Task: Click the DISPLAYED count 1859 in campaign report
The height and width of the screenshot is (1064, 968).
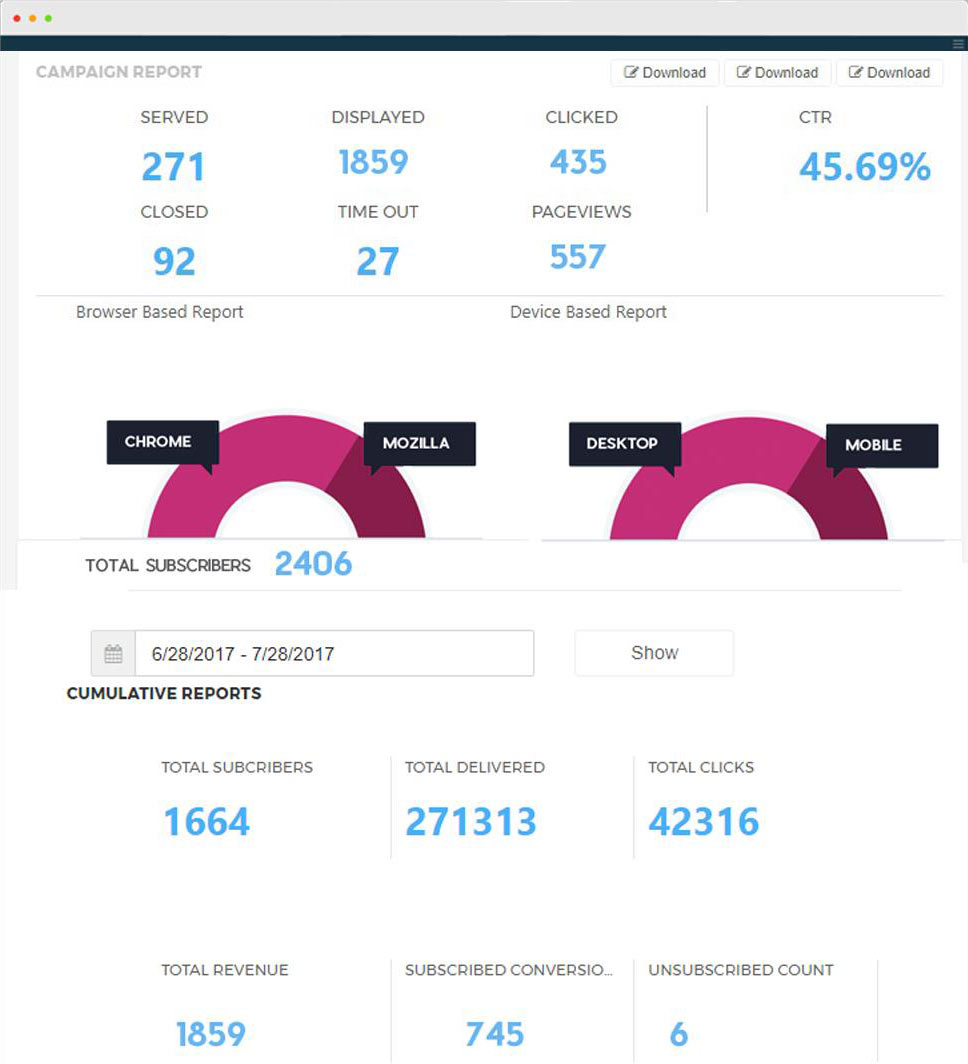Action: pos(373,162)
